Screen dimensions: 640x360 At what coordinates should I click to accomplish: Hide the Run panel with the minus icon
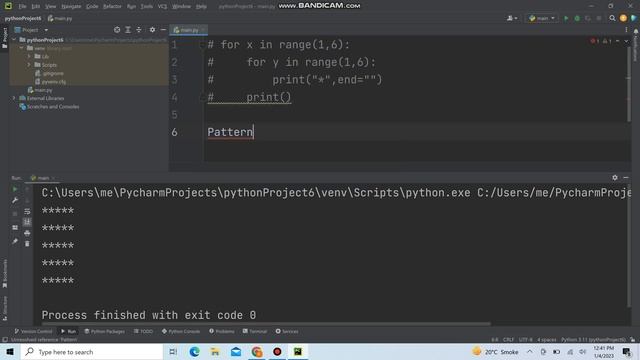pos(626,178)
